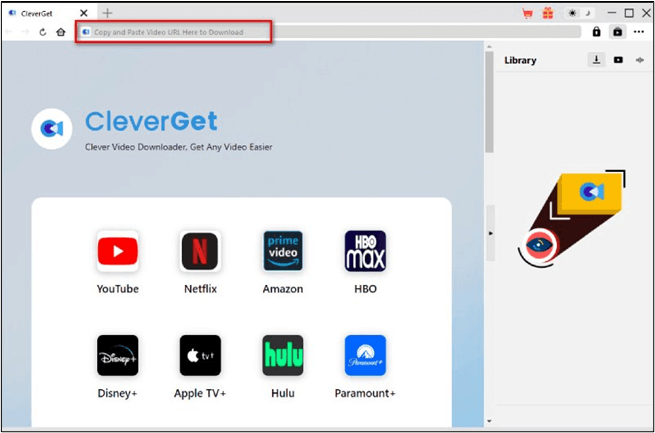The width and height of the screenshot is (655, 433).
Task: Minimize the CleverGet window
Action: coord(612,13)
